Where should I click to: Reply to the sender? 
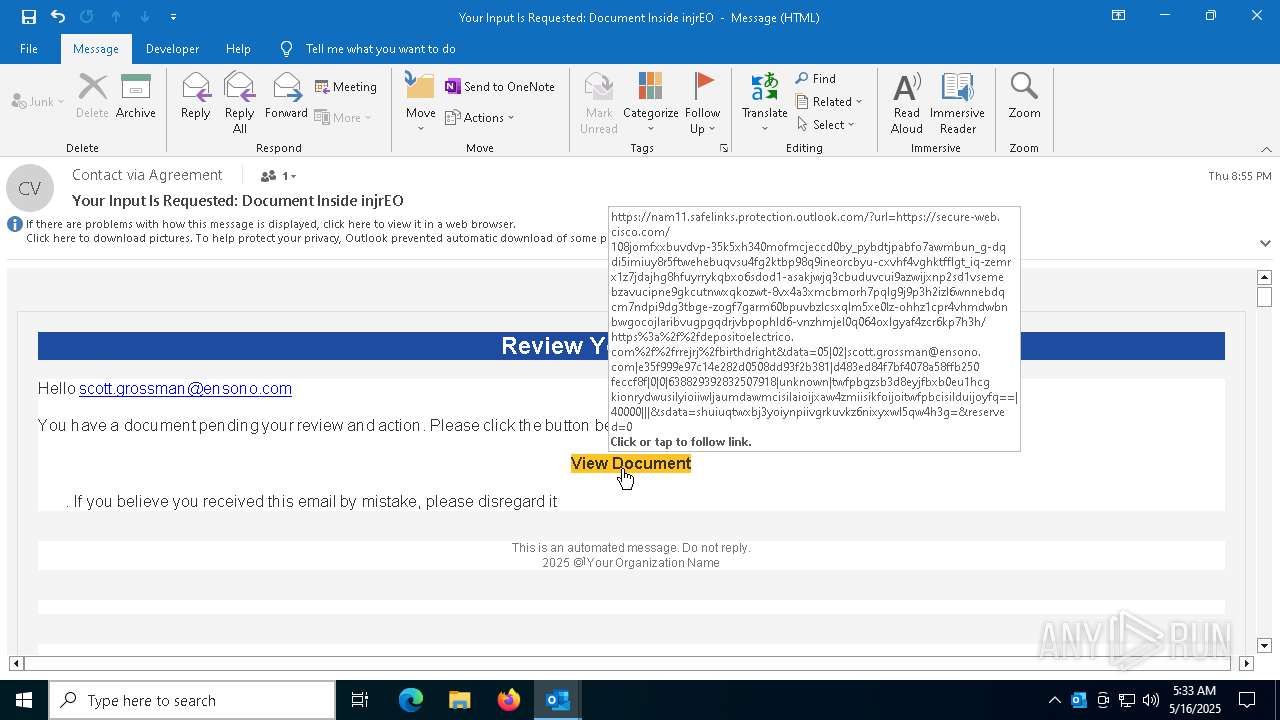(195, 96)
